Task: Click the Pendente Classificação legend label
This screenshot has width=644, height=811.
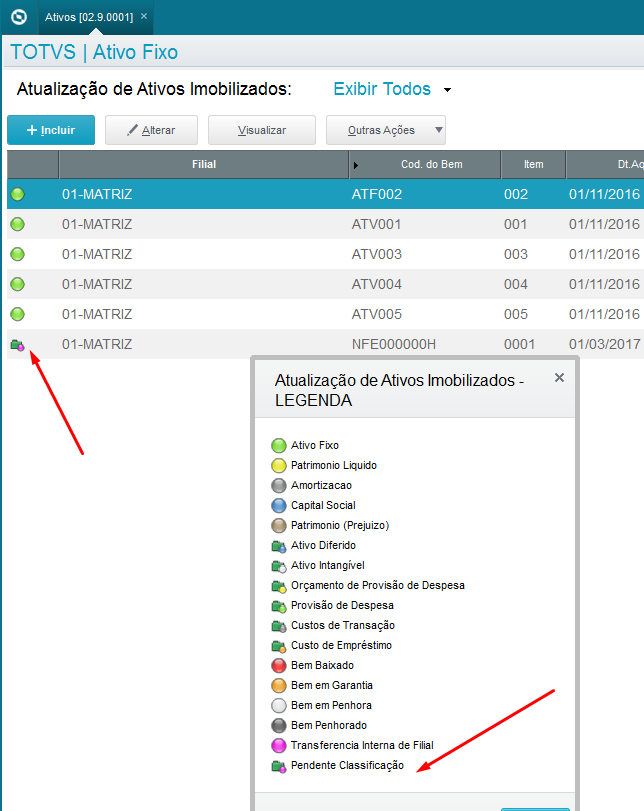Action: click(347, 765)
